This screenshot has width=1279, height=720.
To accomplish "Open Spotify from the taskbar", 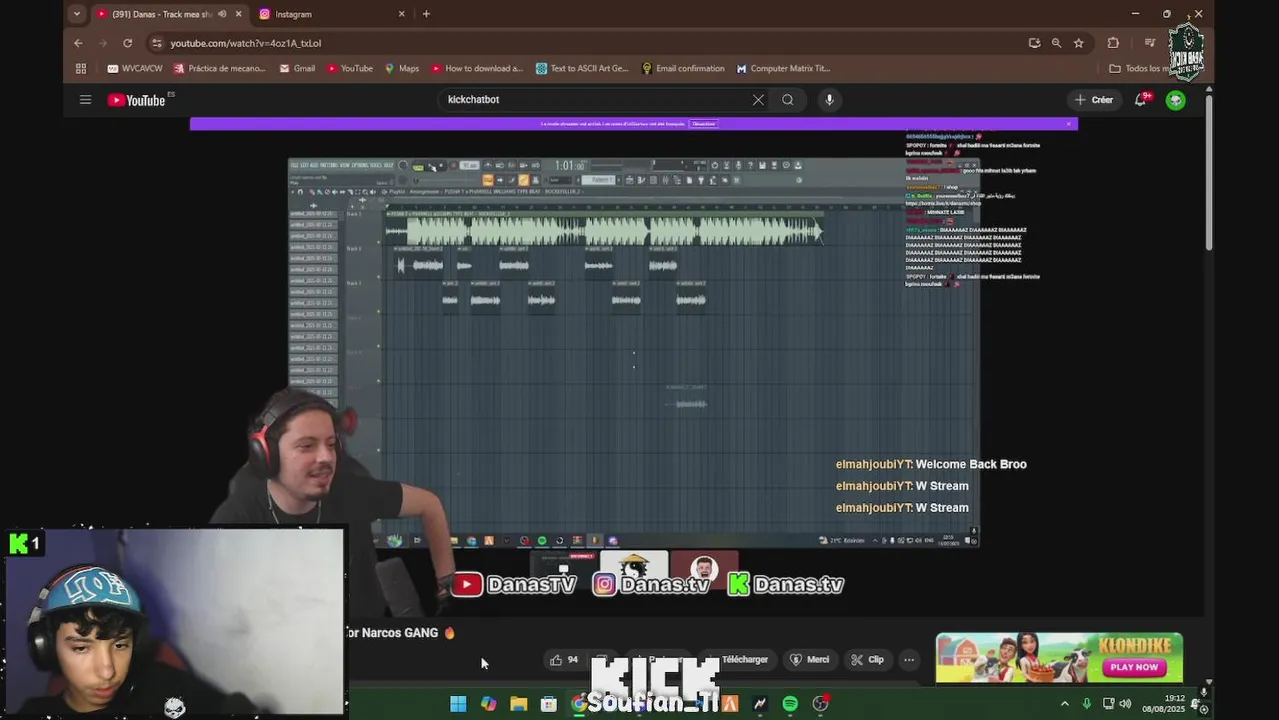I will [790, 704].
